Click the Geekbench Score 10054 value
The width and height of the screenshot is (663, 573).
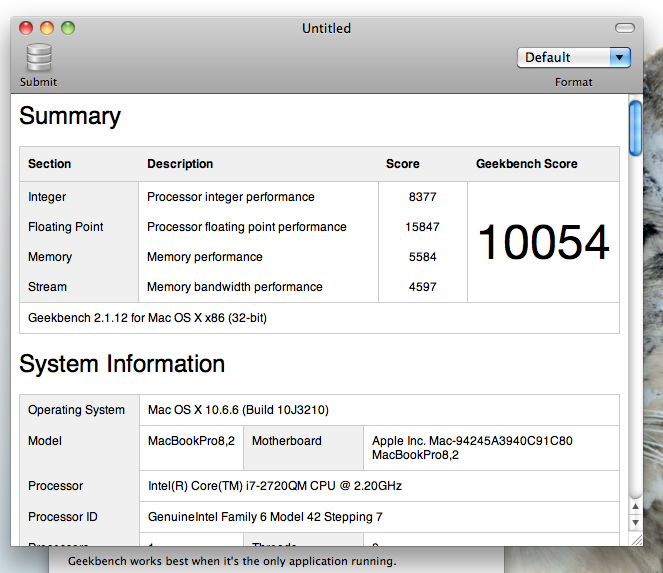click(x=543, y=242)
